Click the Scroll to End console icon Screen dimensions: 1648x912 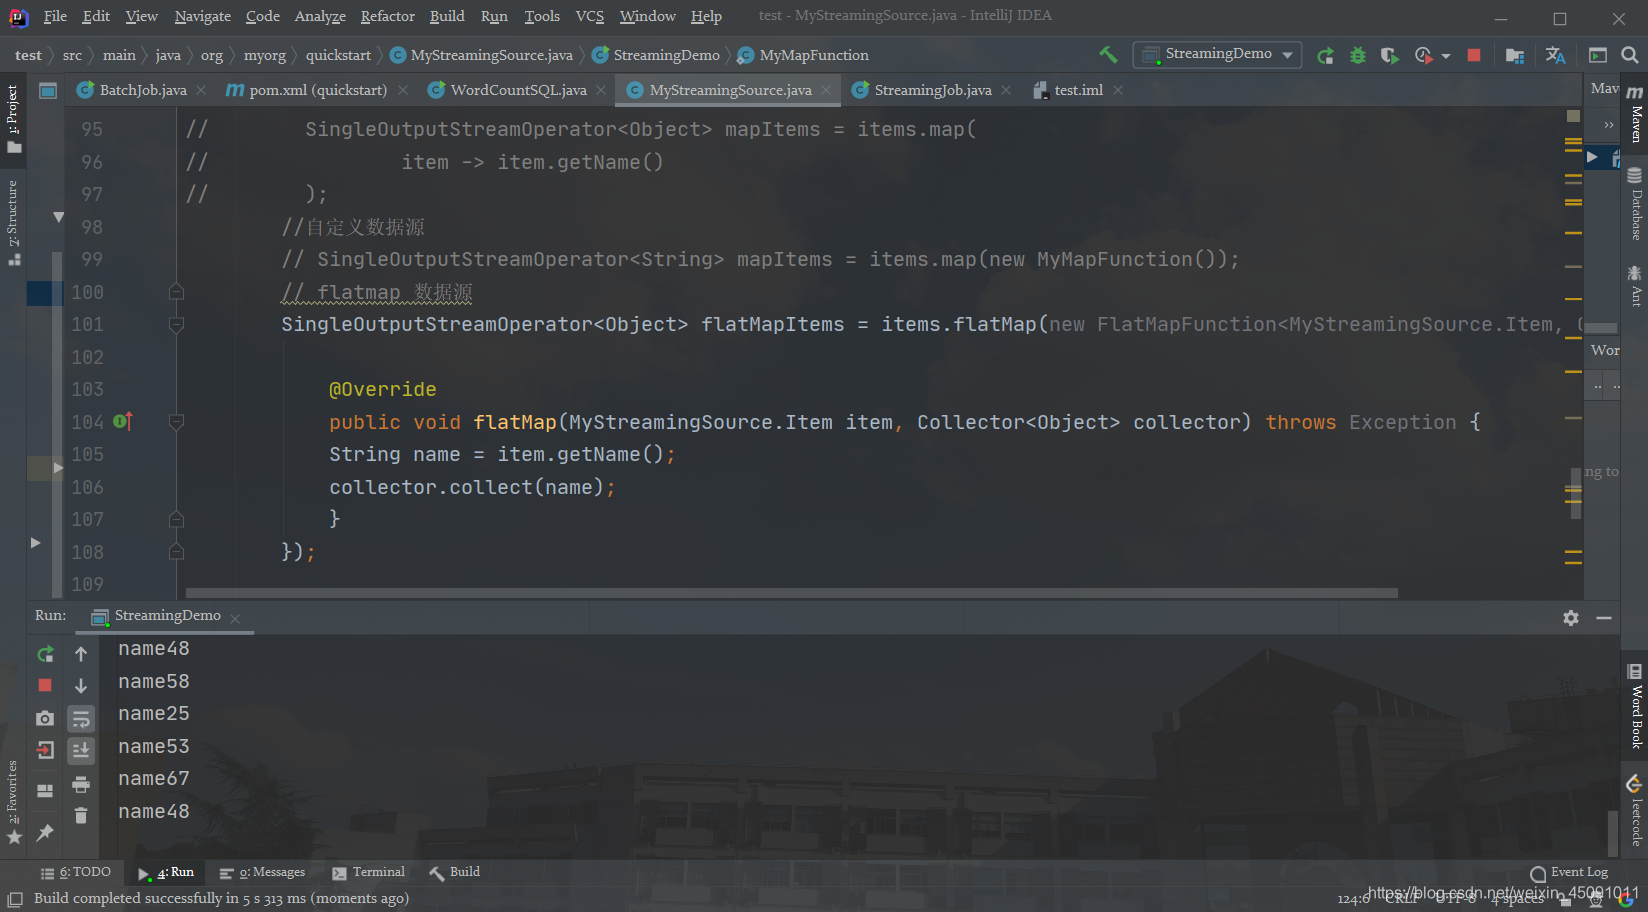[x=81, y=750]
